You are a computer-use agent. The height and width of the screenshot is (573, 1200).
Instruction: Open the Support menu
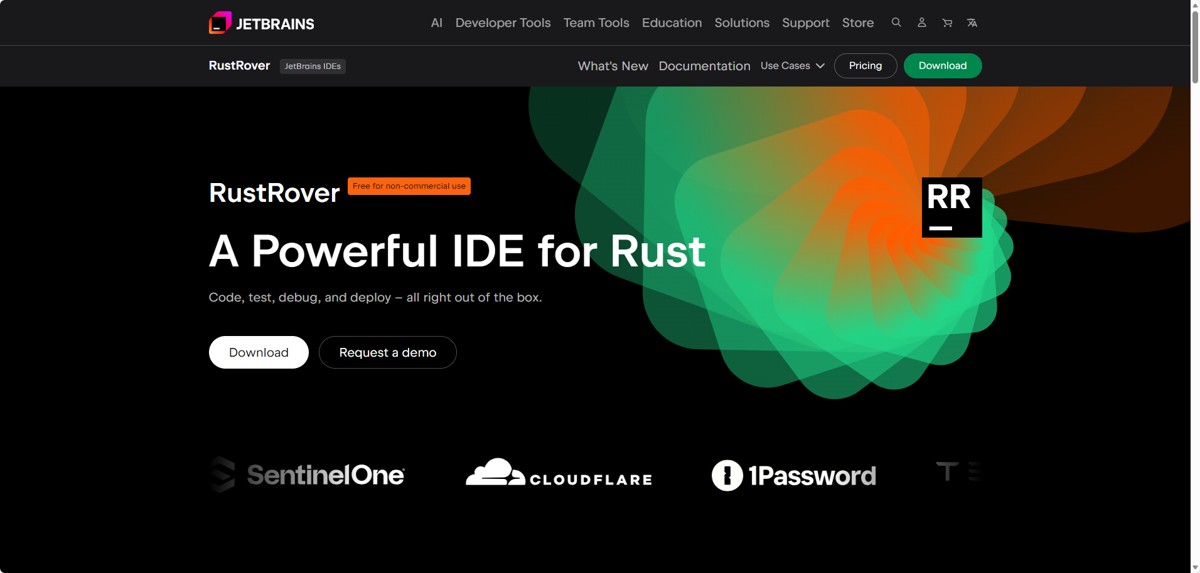tap(806, 22)
